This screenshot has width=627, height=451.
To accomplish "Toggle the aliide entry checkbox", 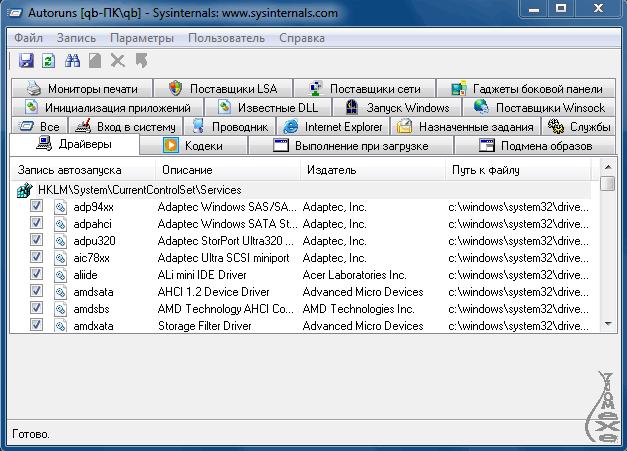I will click(36, 273).
